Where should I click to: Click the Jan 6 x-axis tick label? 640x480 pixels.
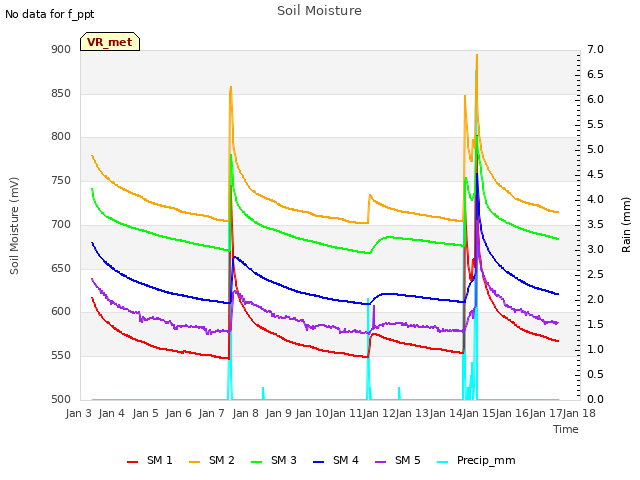179,413
